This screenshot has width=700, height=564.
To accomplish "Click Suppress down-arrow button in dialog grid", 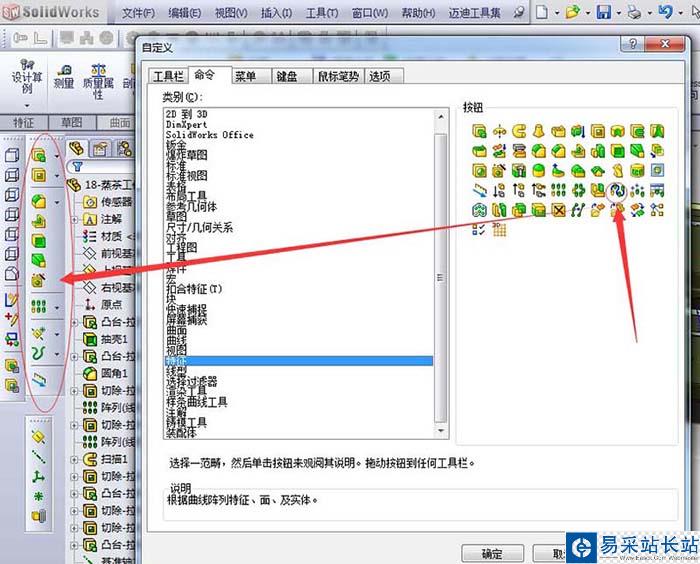I will coord(499,191).
